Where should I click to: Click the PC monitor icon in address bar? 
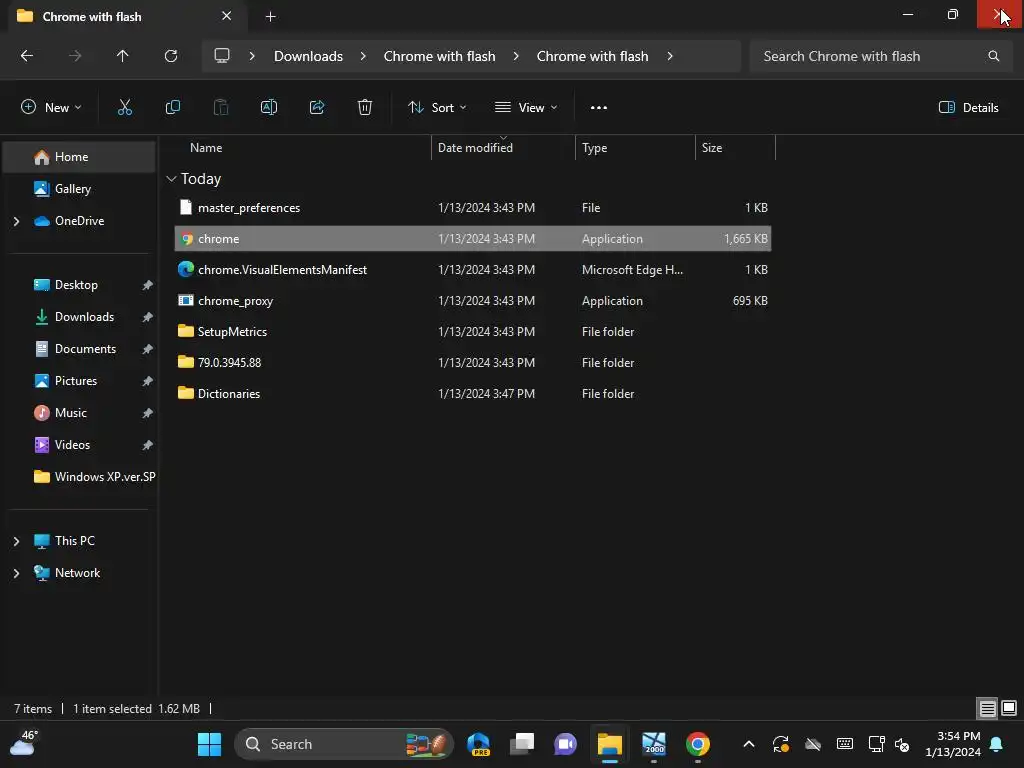pyautogui.click(x=222, y=56)
